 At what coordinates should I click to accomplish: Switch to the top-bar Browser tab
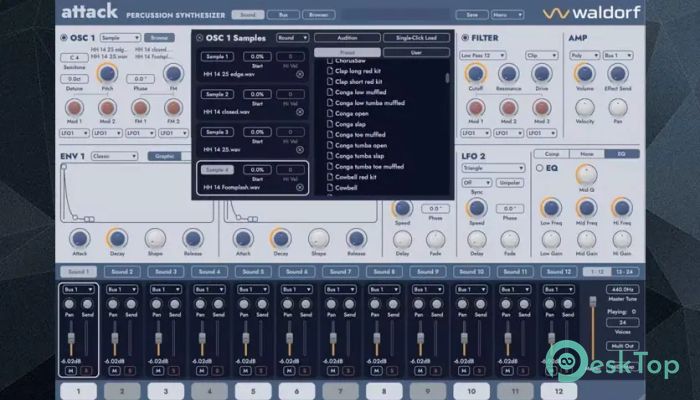(x=319, y=15)
